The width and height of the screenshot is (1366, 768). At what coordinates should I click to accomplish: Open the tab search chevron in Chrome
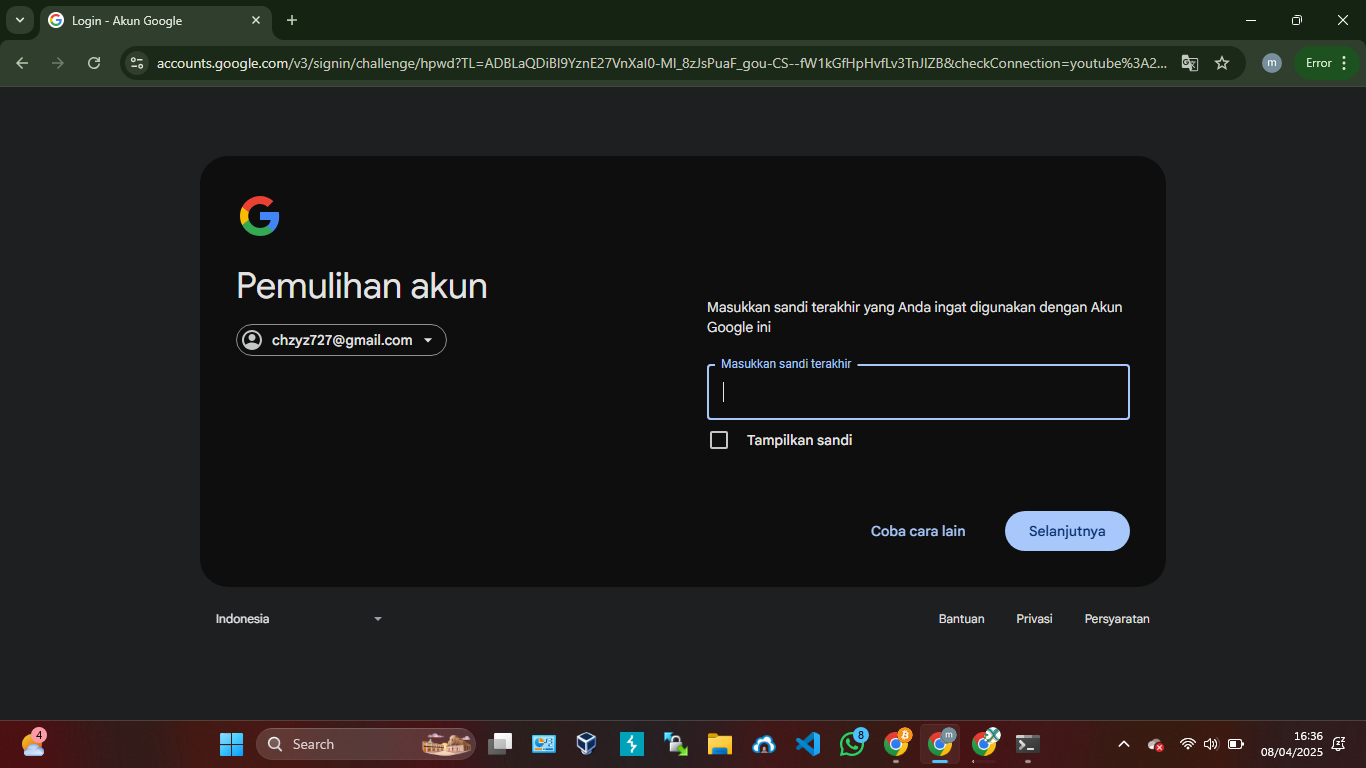(x=19, y=20)
